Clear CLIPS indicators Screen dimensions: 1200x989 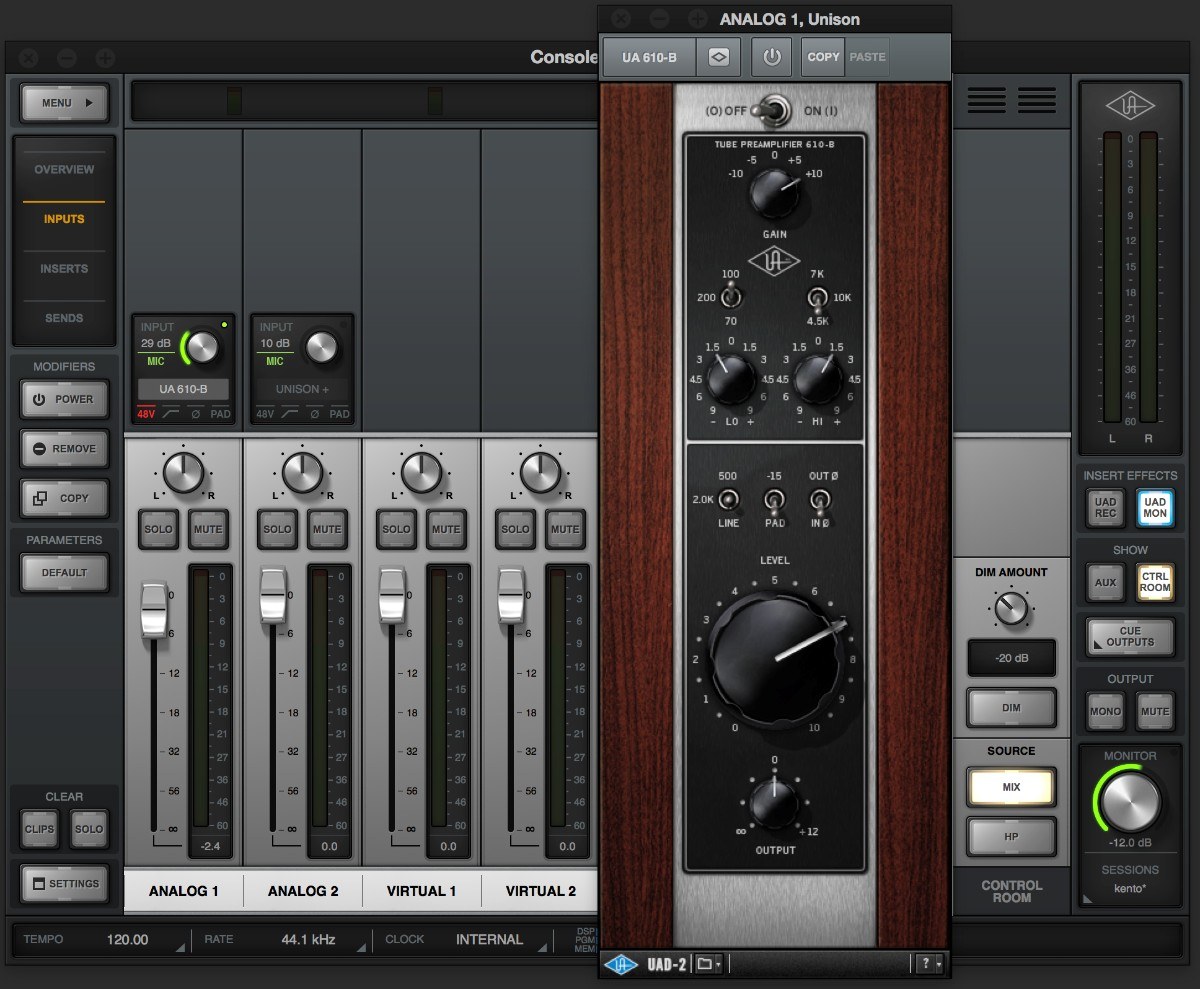39,829
